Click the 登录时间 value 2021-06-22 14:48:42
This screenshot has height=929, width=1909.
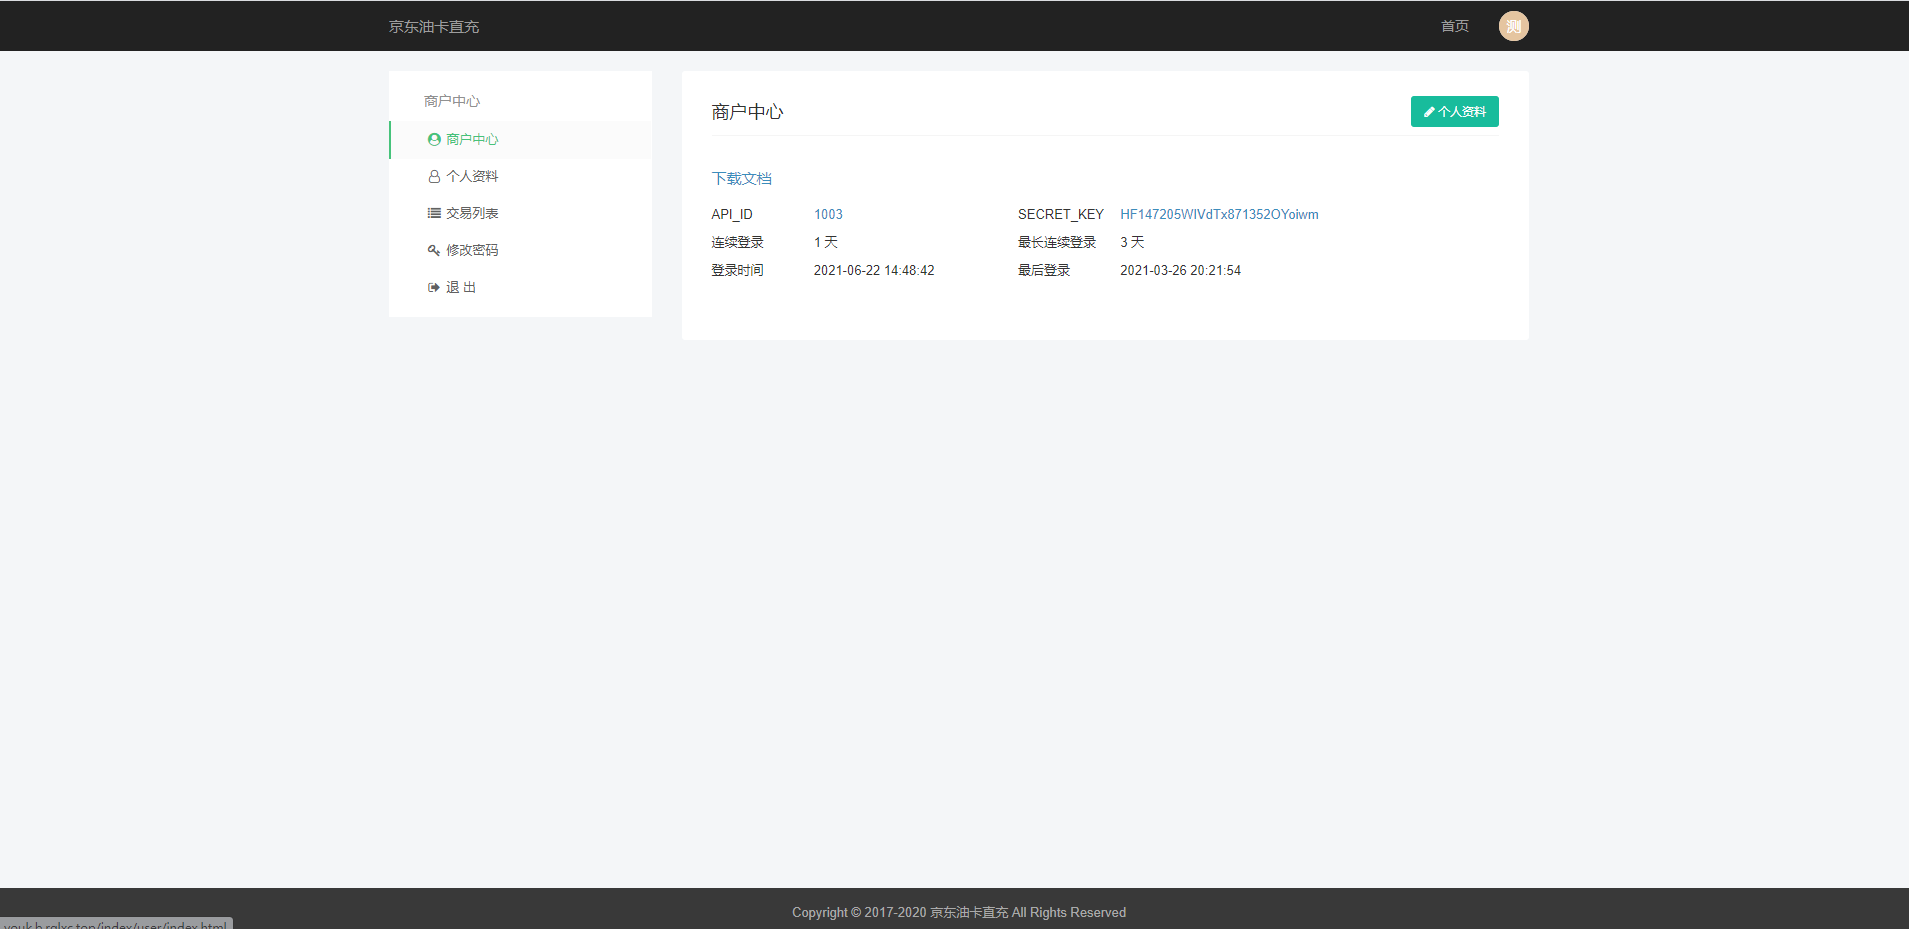coord(874,271)
